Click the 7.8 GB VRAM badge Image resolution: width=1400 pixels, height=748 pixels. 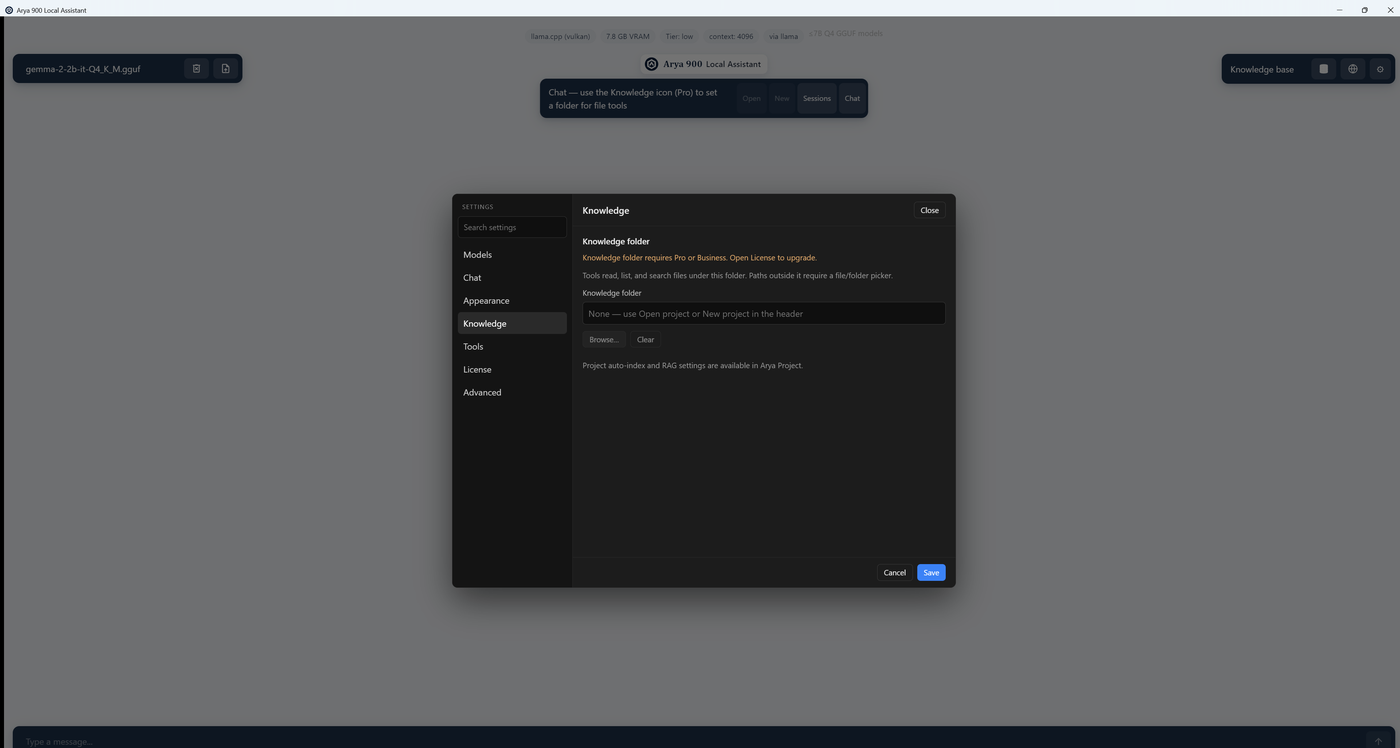(x=628, y=36)
